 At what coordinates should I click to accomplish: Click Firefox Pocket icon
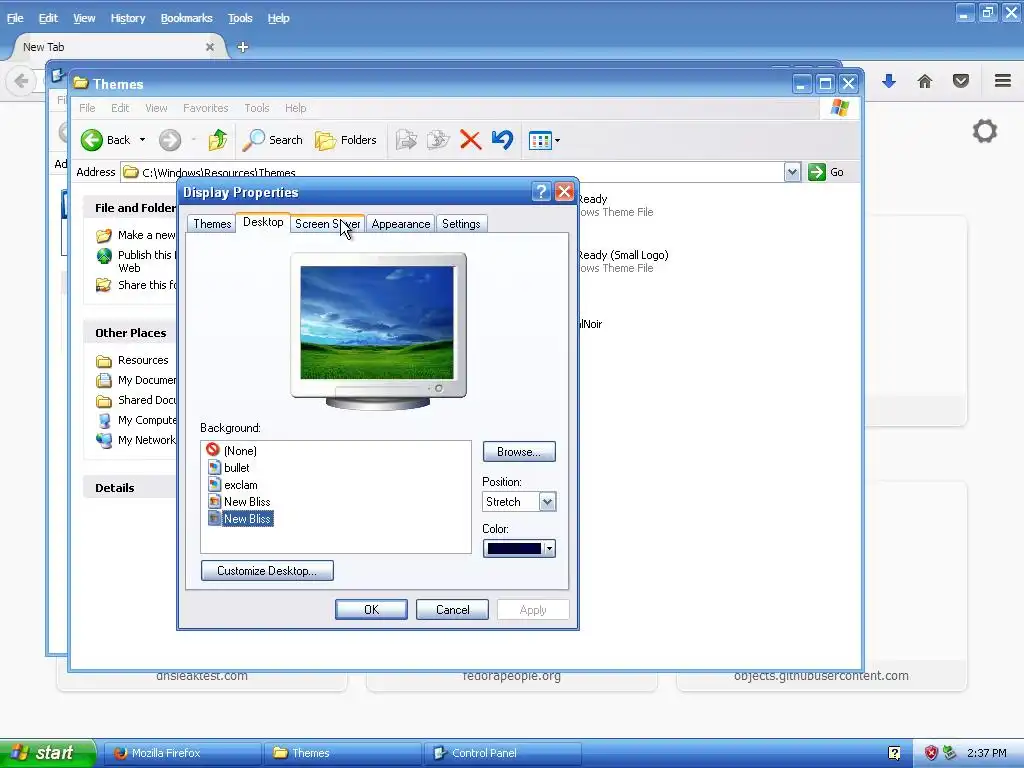click(x=961, y=81)
